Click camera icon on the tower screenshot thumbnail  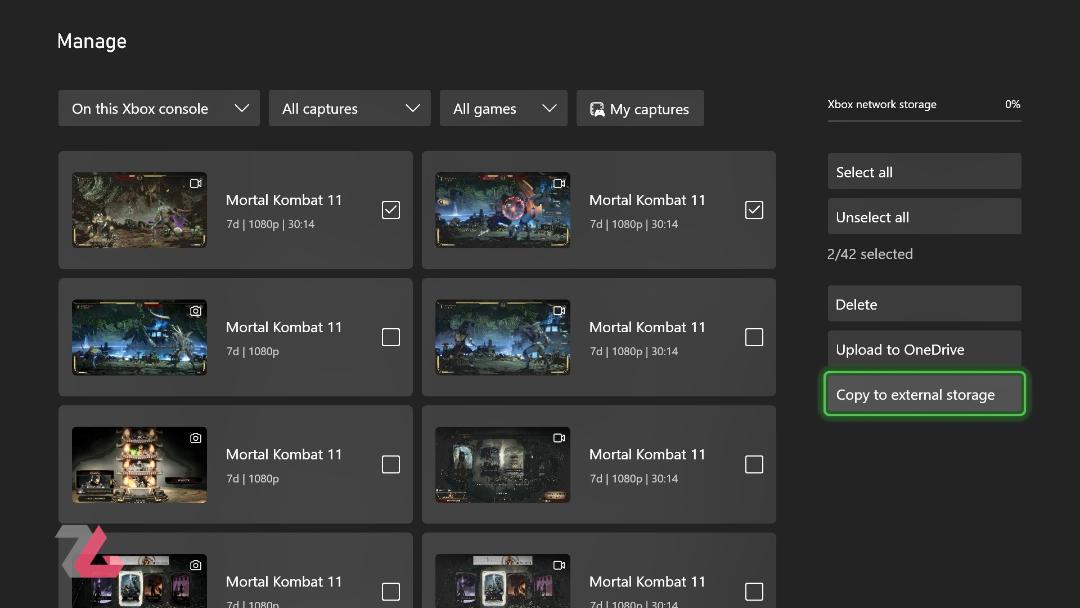click(x=196, y=438)
